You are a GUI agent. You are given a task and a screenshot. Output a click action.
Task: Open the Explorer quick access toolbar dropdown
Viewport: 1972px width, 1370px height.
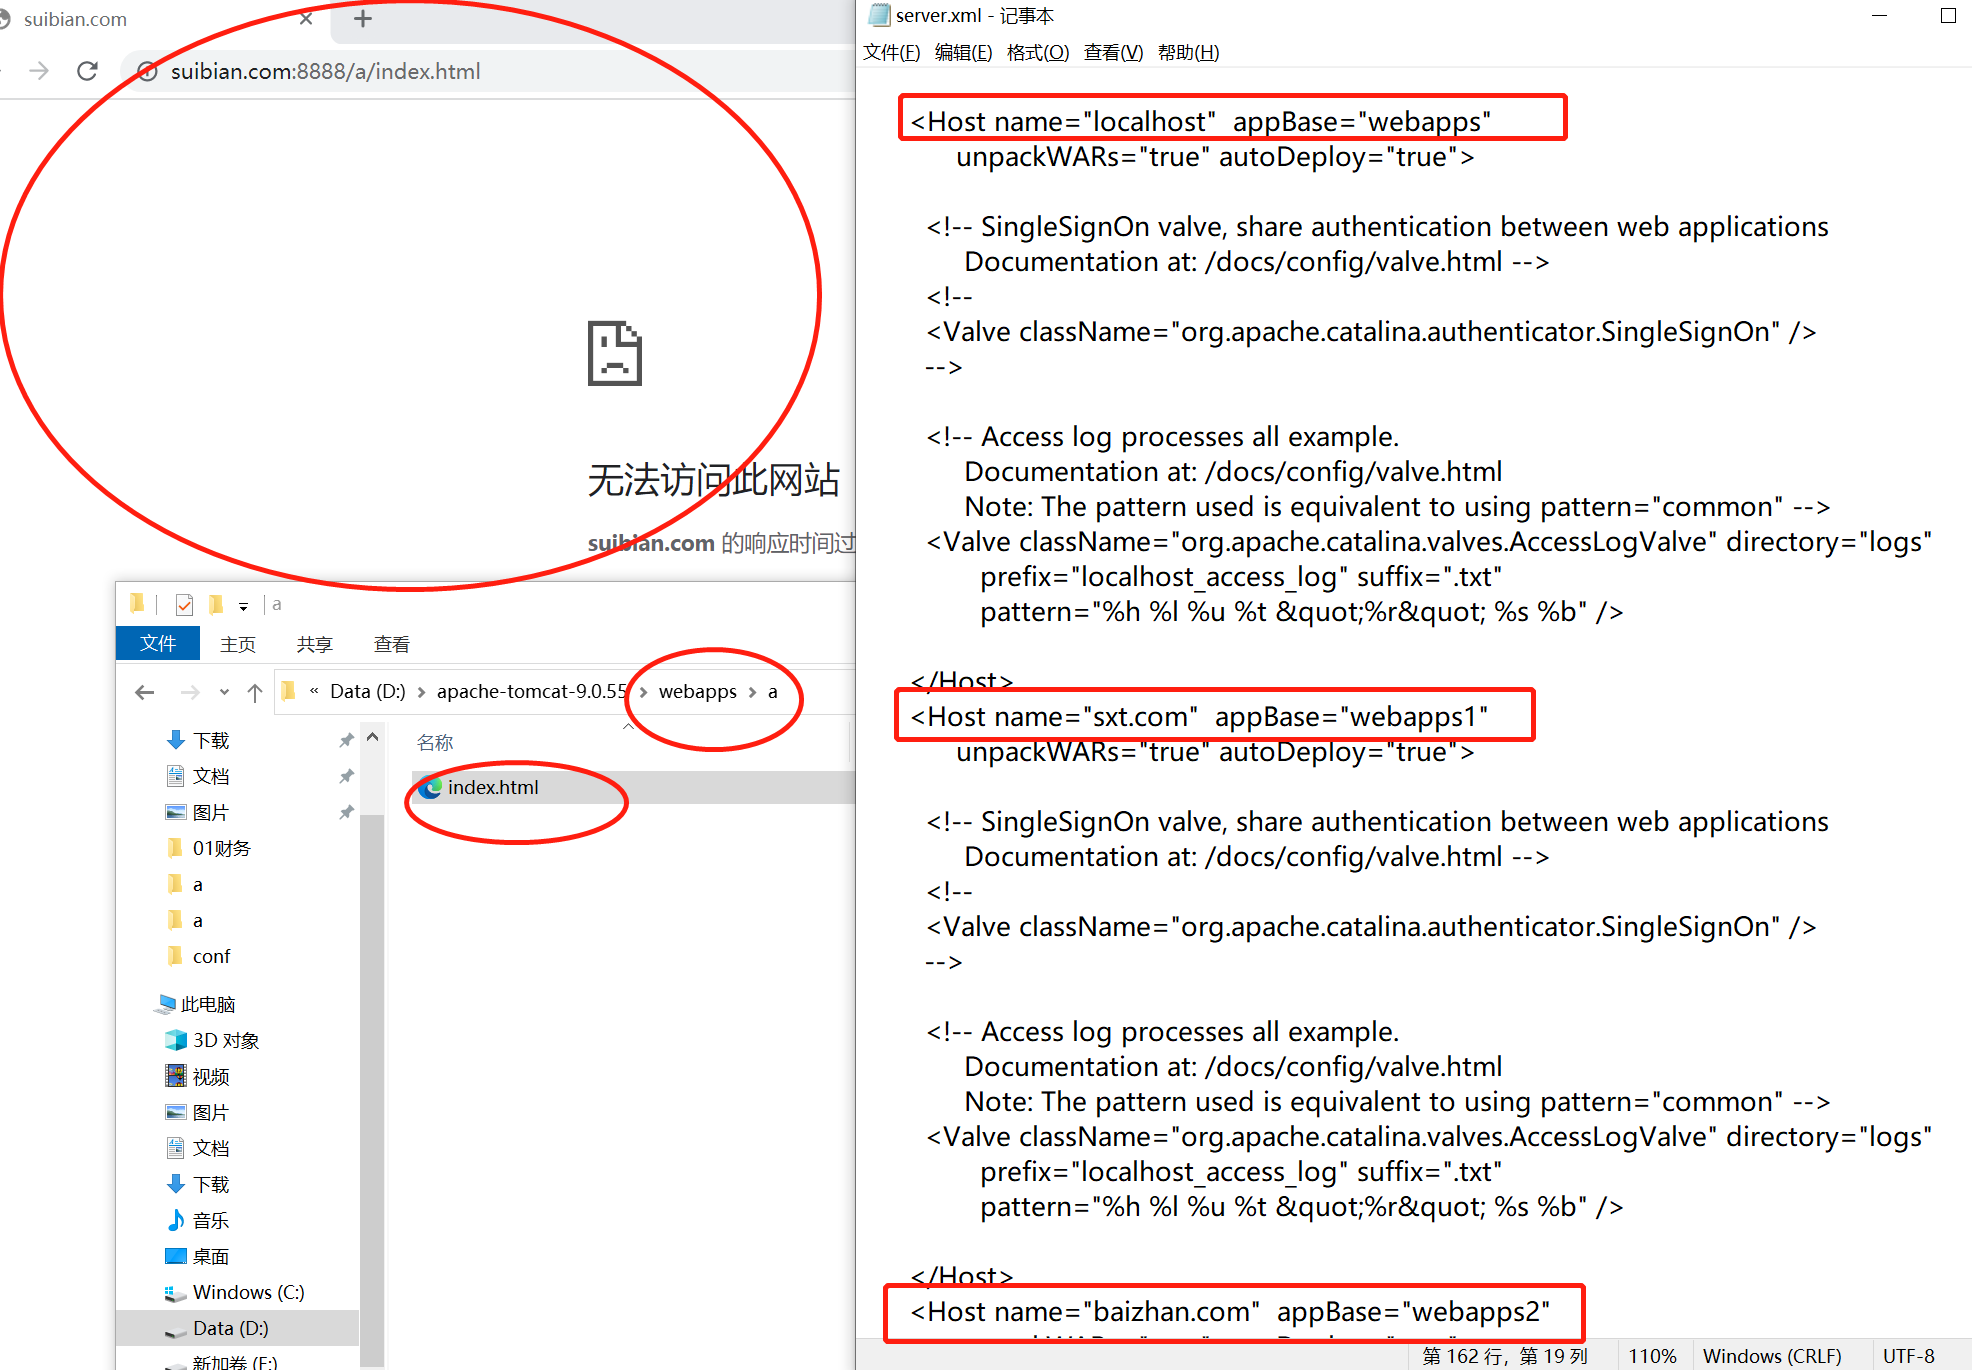coord(243,606)
